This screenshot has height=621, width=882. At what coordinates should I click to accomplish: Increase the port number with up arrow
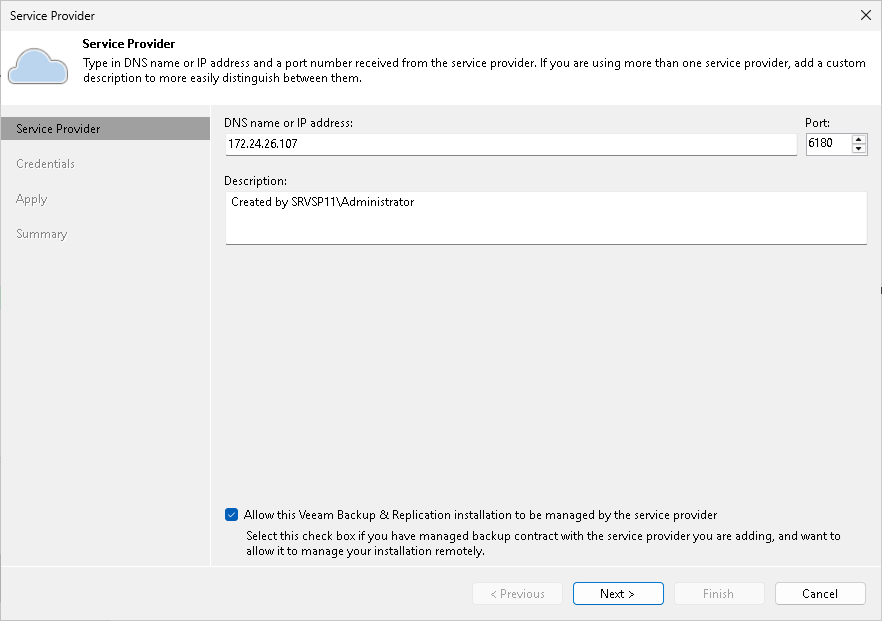coord(858,139)
